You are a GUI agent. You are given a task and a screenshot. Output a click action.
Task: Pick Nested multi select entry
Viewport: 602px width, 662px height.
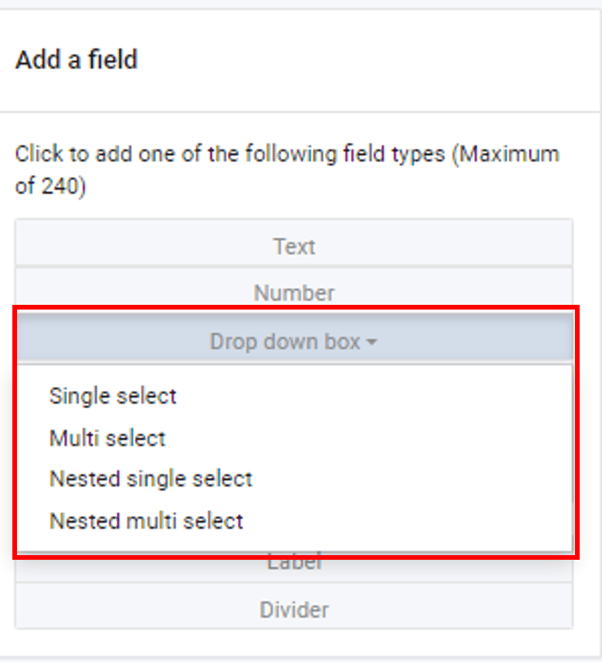(147, 521)
